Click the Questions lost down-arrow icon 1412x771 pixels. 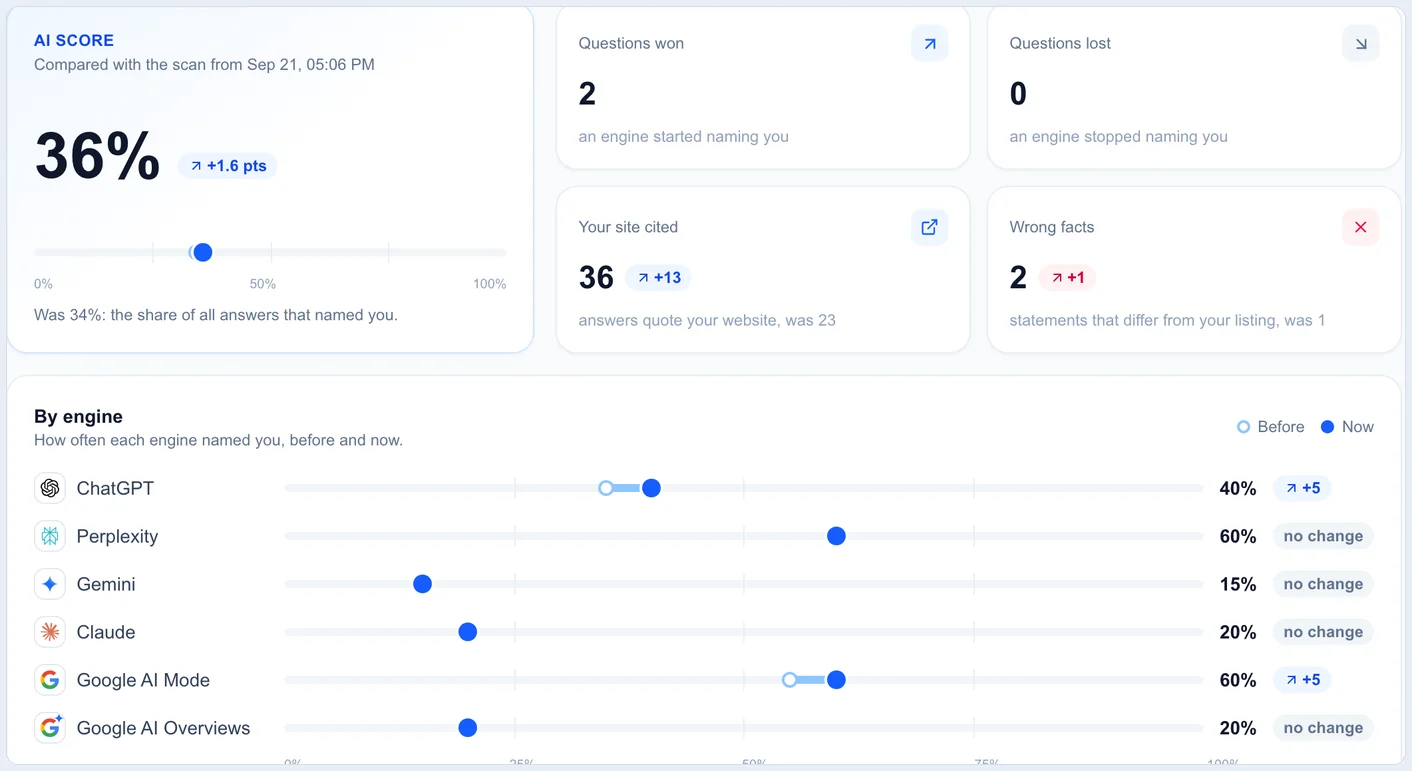coord(1360,44)
